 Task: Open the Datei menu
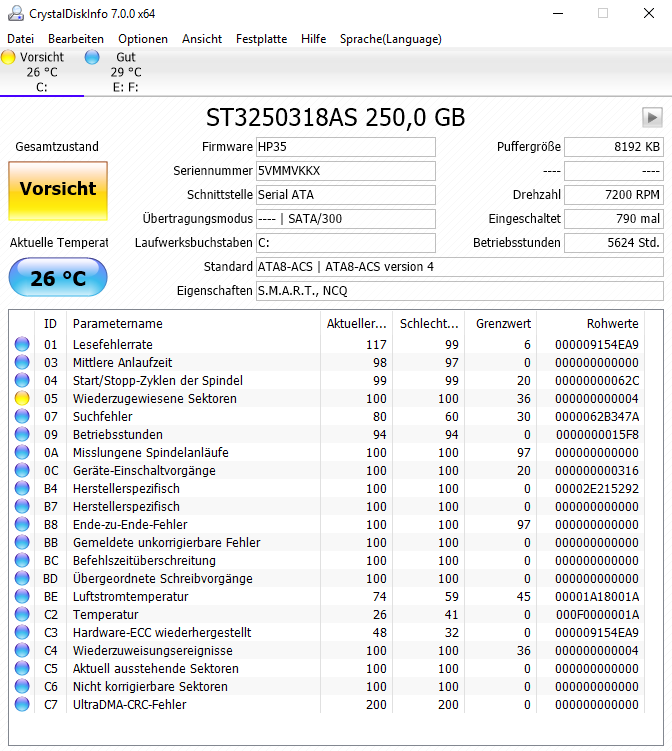coord(21,39)
